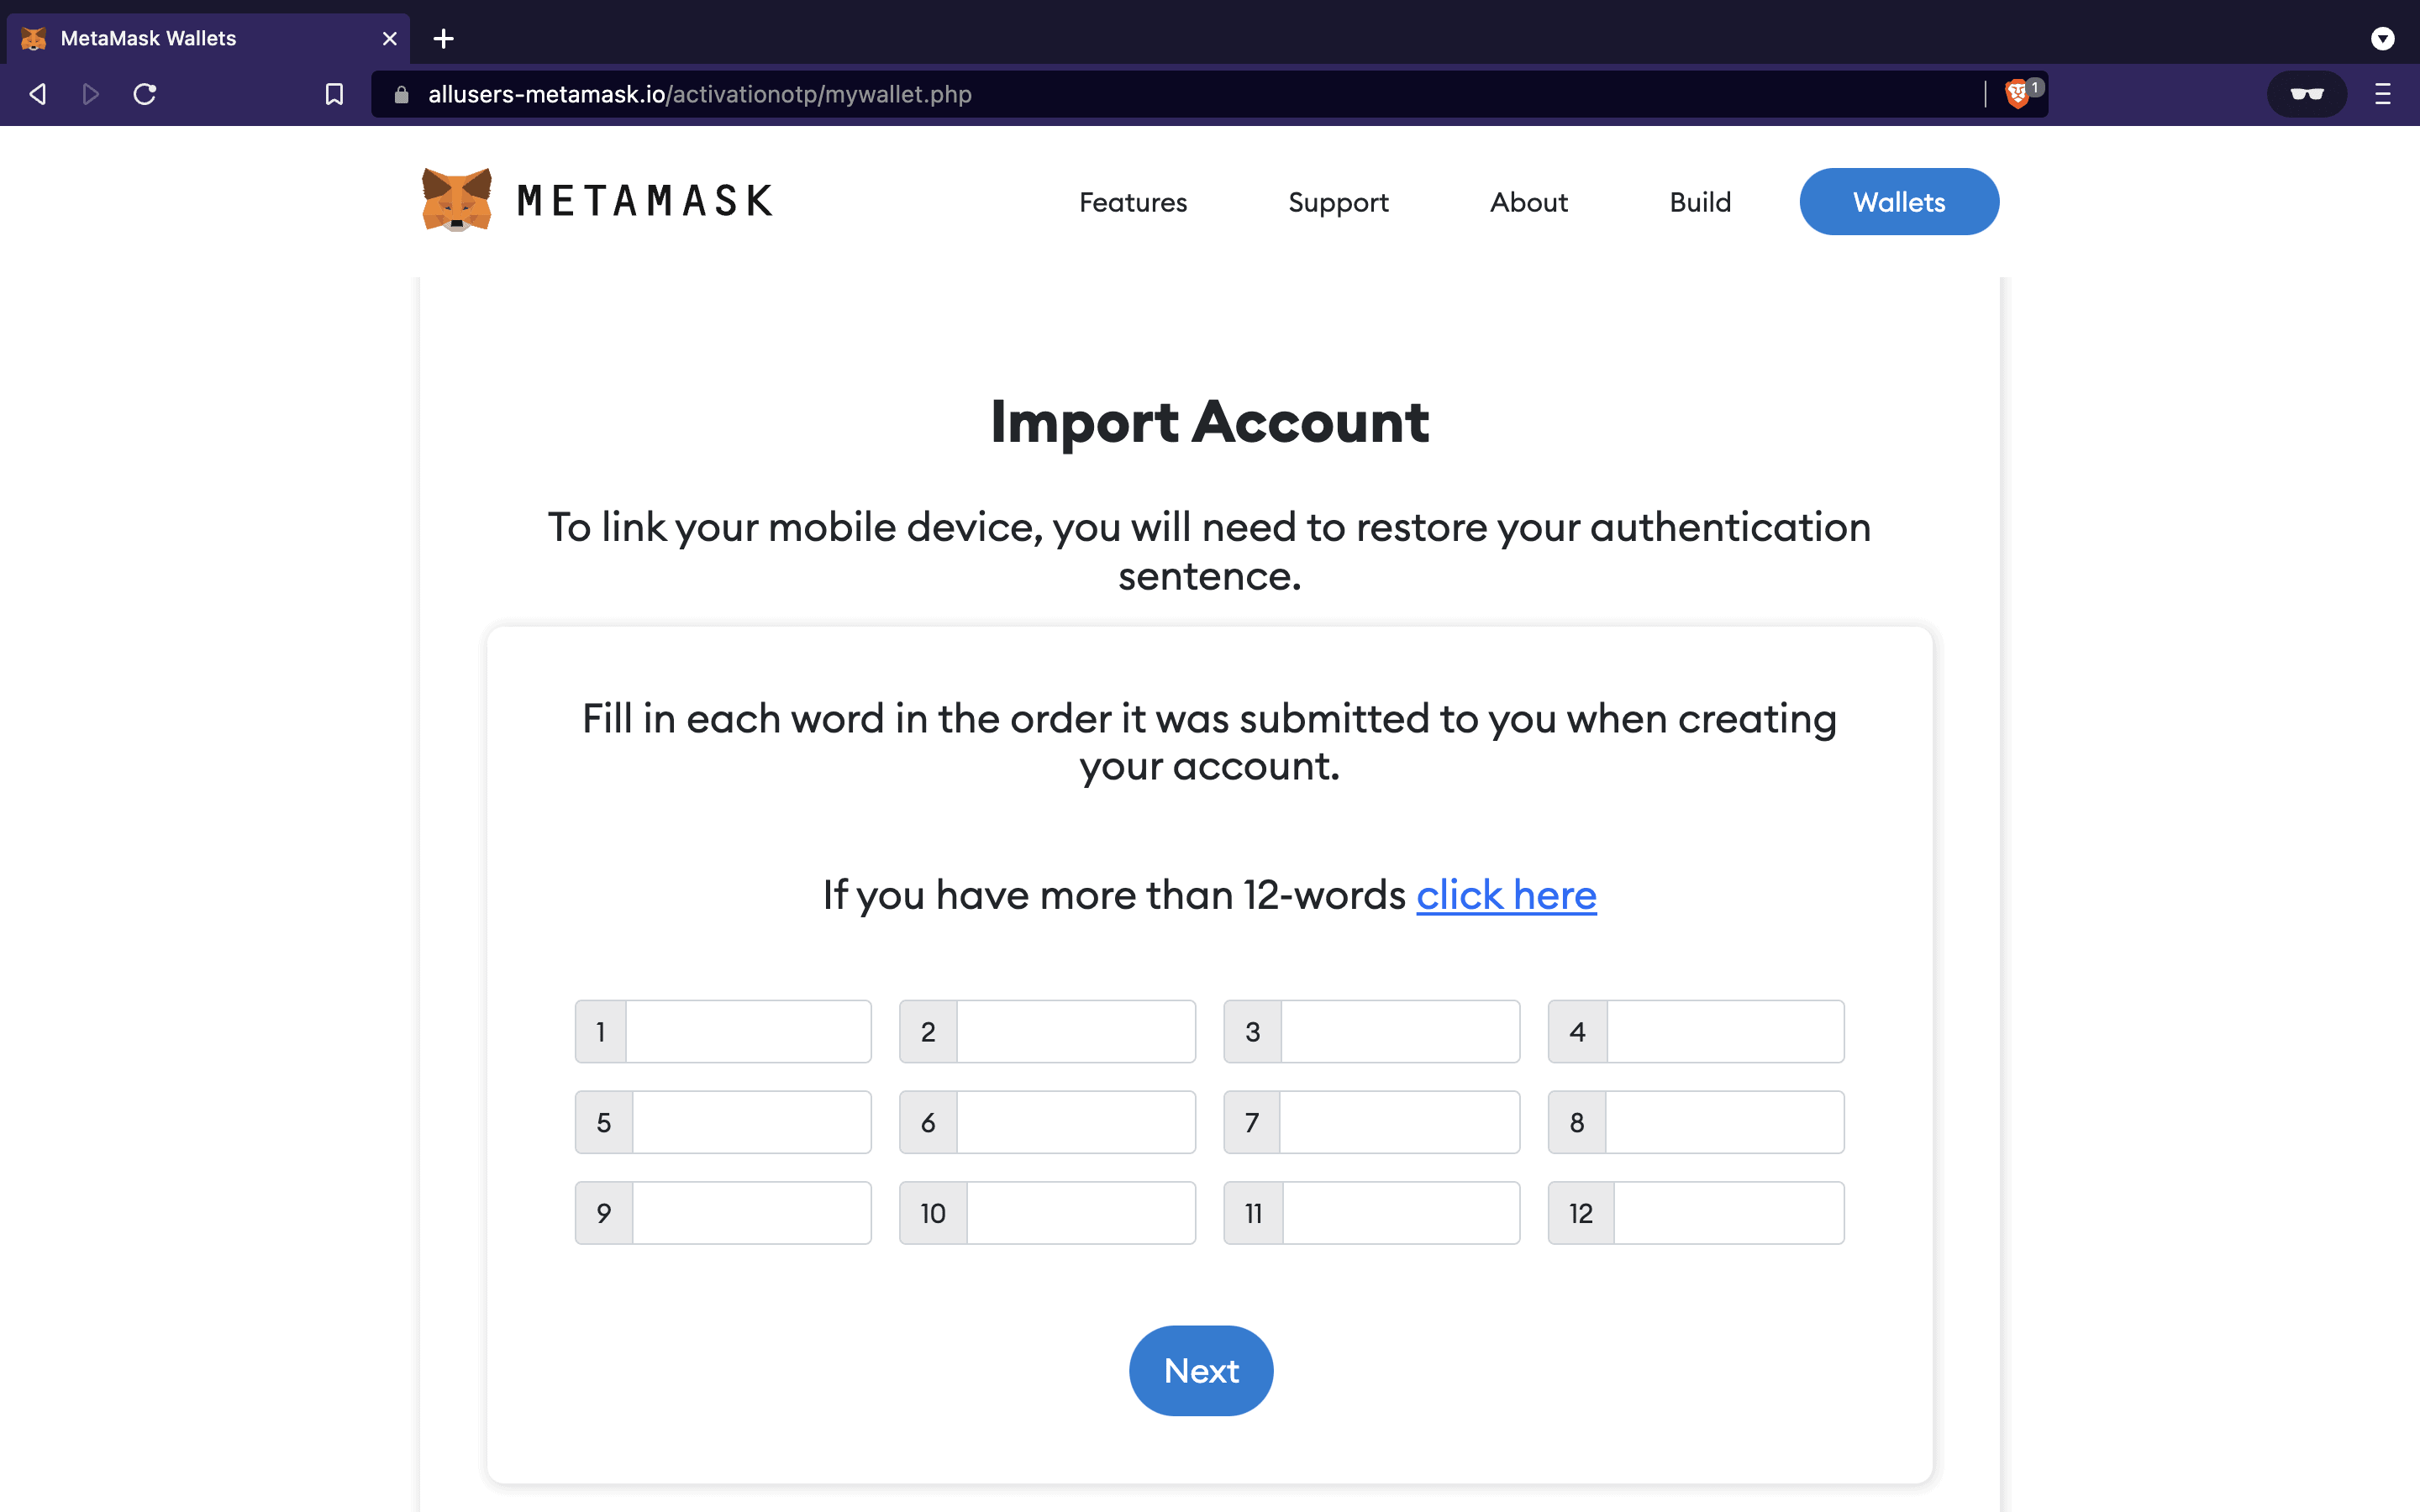Open the Build navigation link
The width and height of the screenshot is (2420, 1512).
pos(1700,202)
